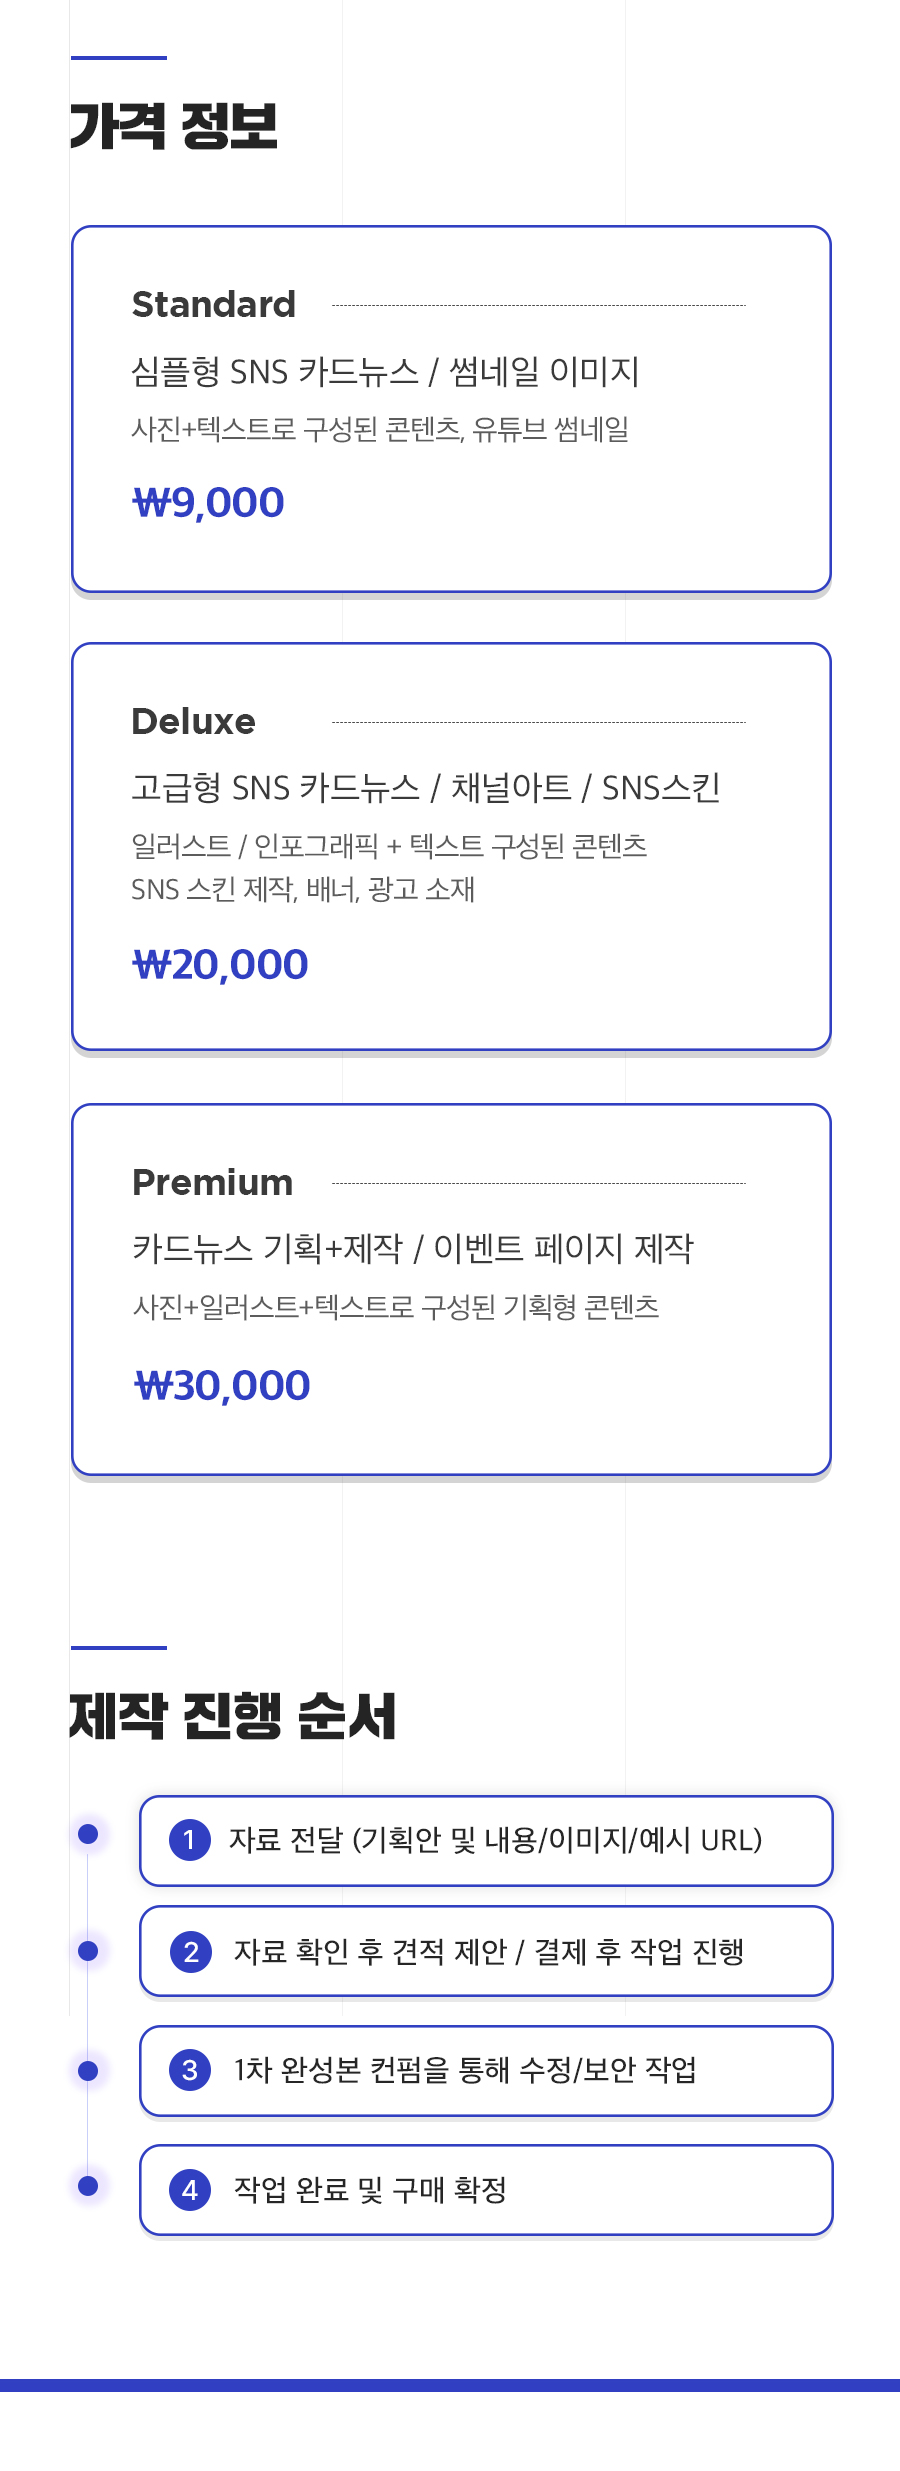Viewport: 900px width, 2471px height.
Task: Click the 자료 전달 step text
Action: (496, 1840)
